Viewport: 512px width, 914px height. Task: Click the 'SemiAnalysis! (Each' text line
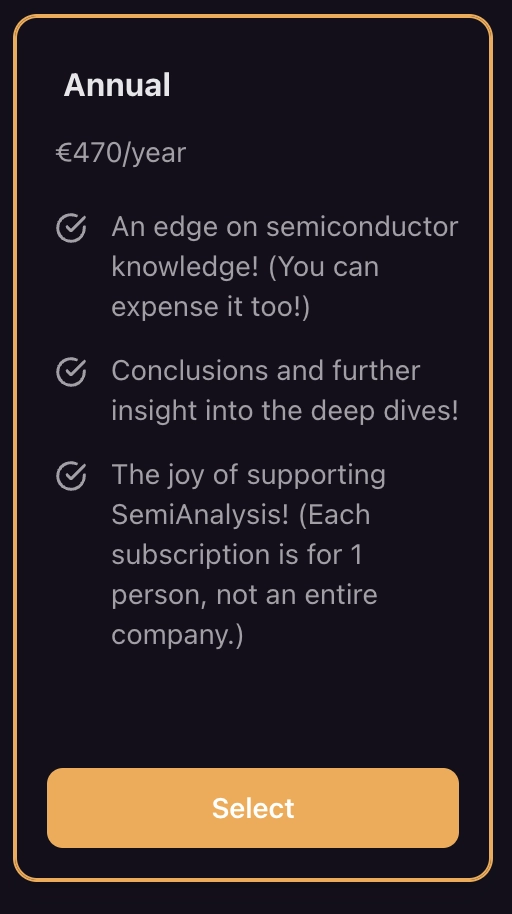[240, 515]
